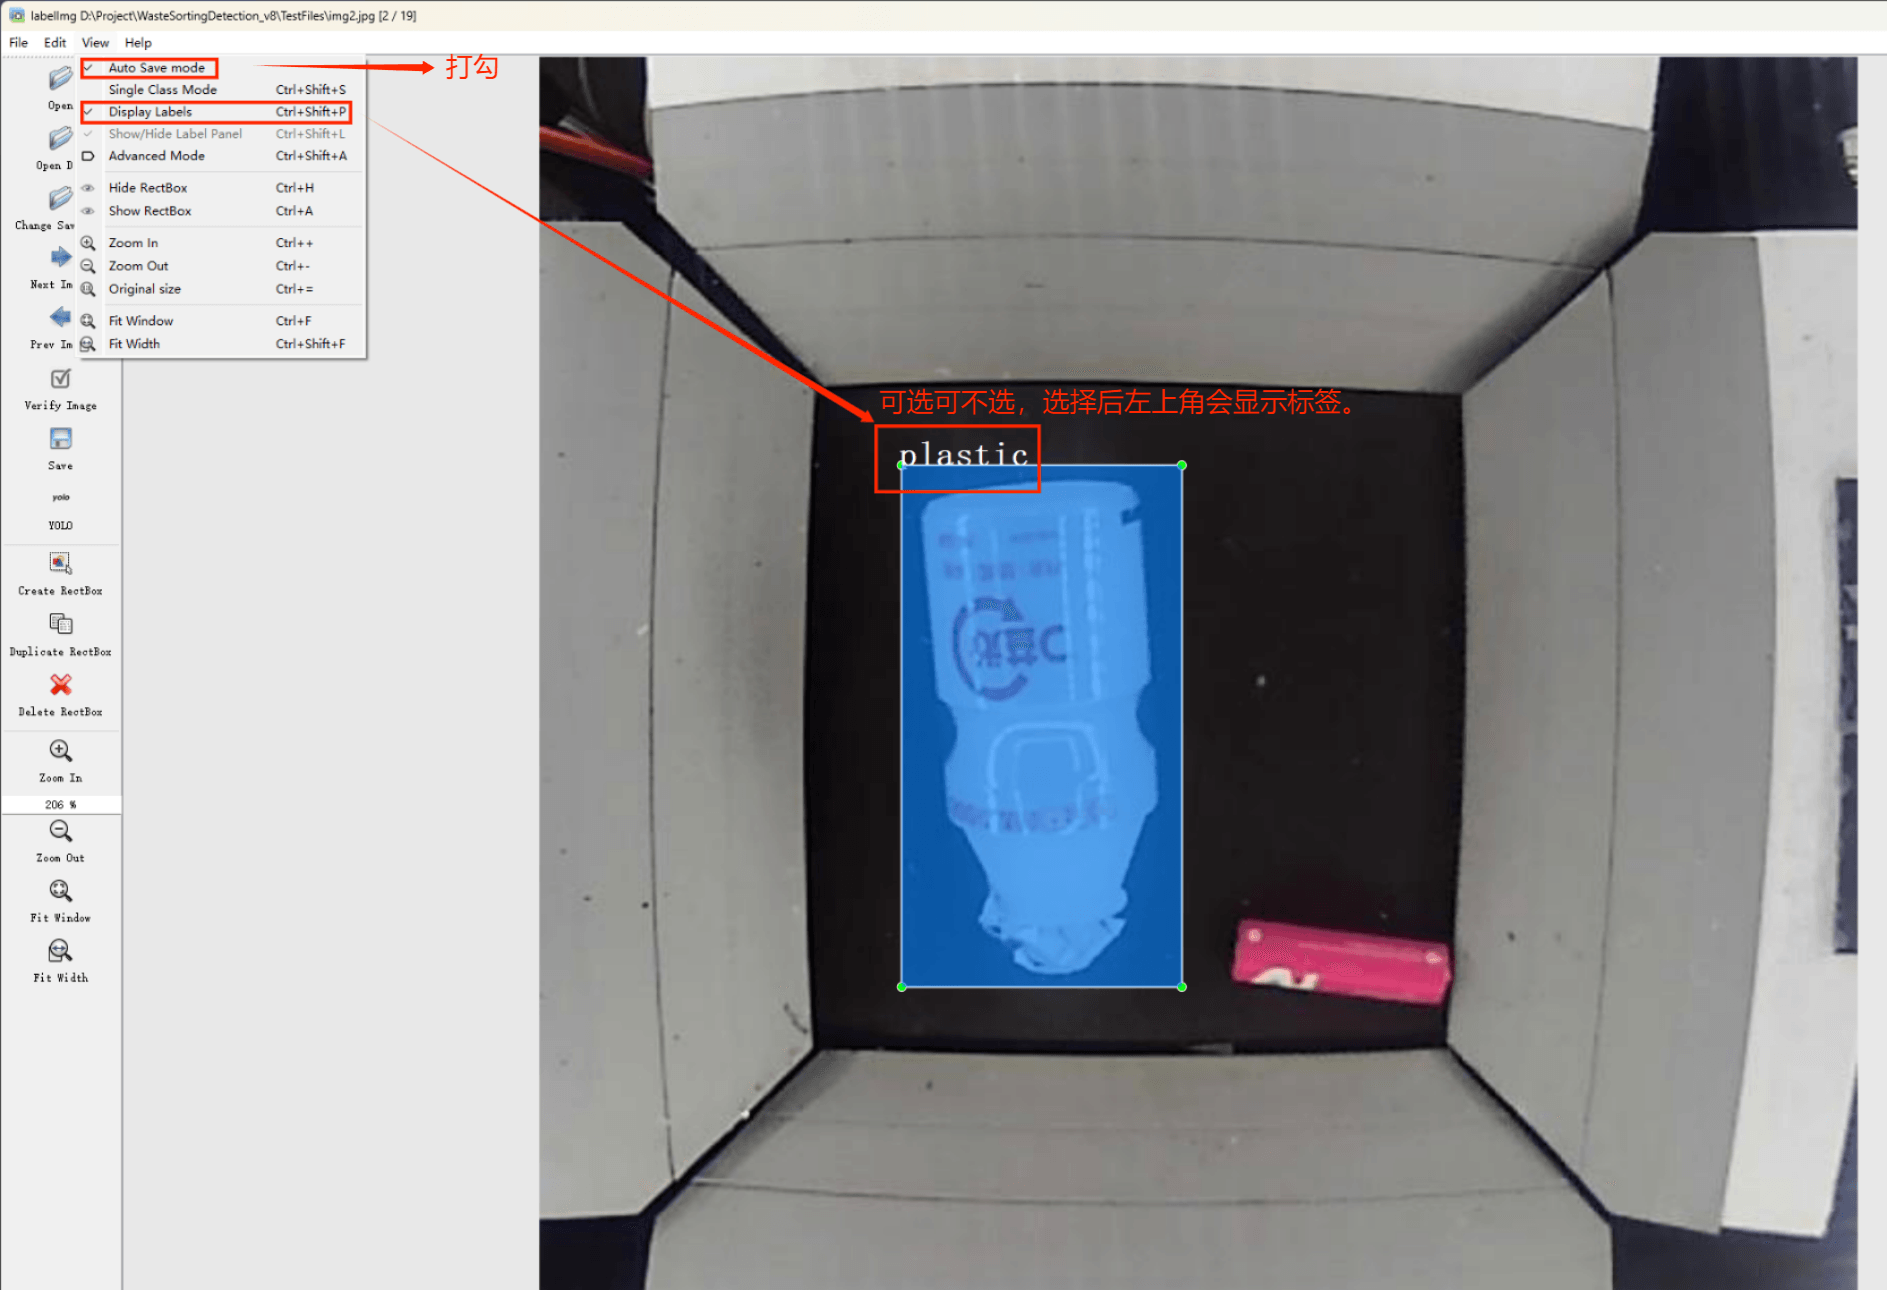Screen dimensions: 1887x1290
Task: Select Fit Width in View menu
Action: [x=223, y=344]
